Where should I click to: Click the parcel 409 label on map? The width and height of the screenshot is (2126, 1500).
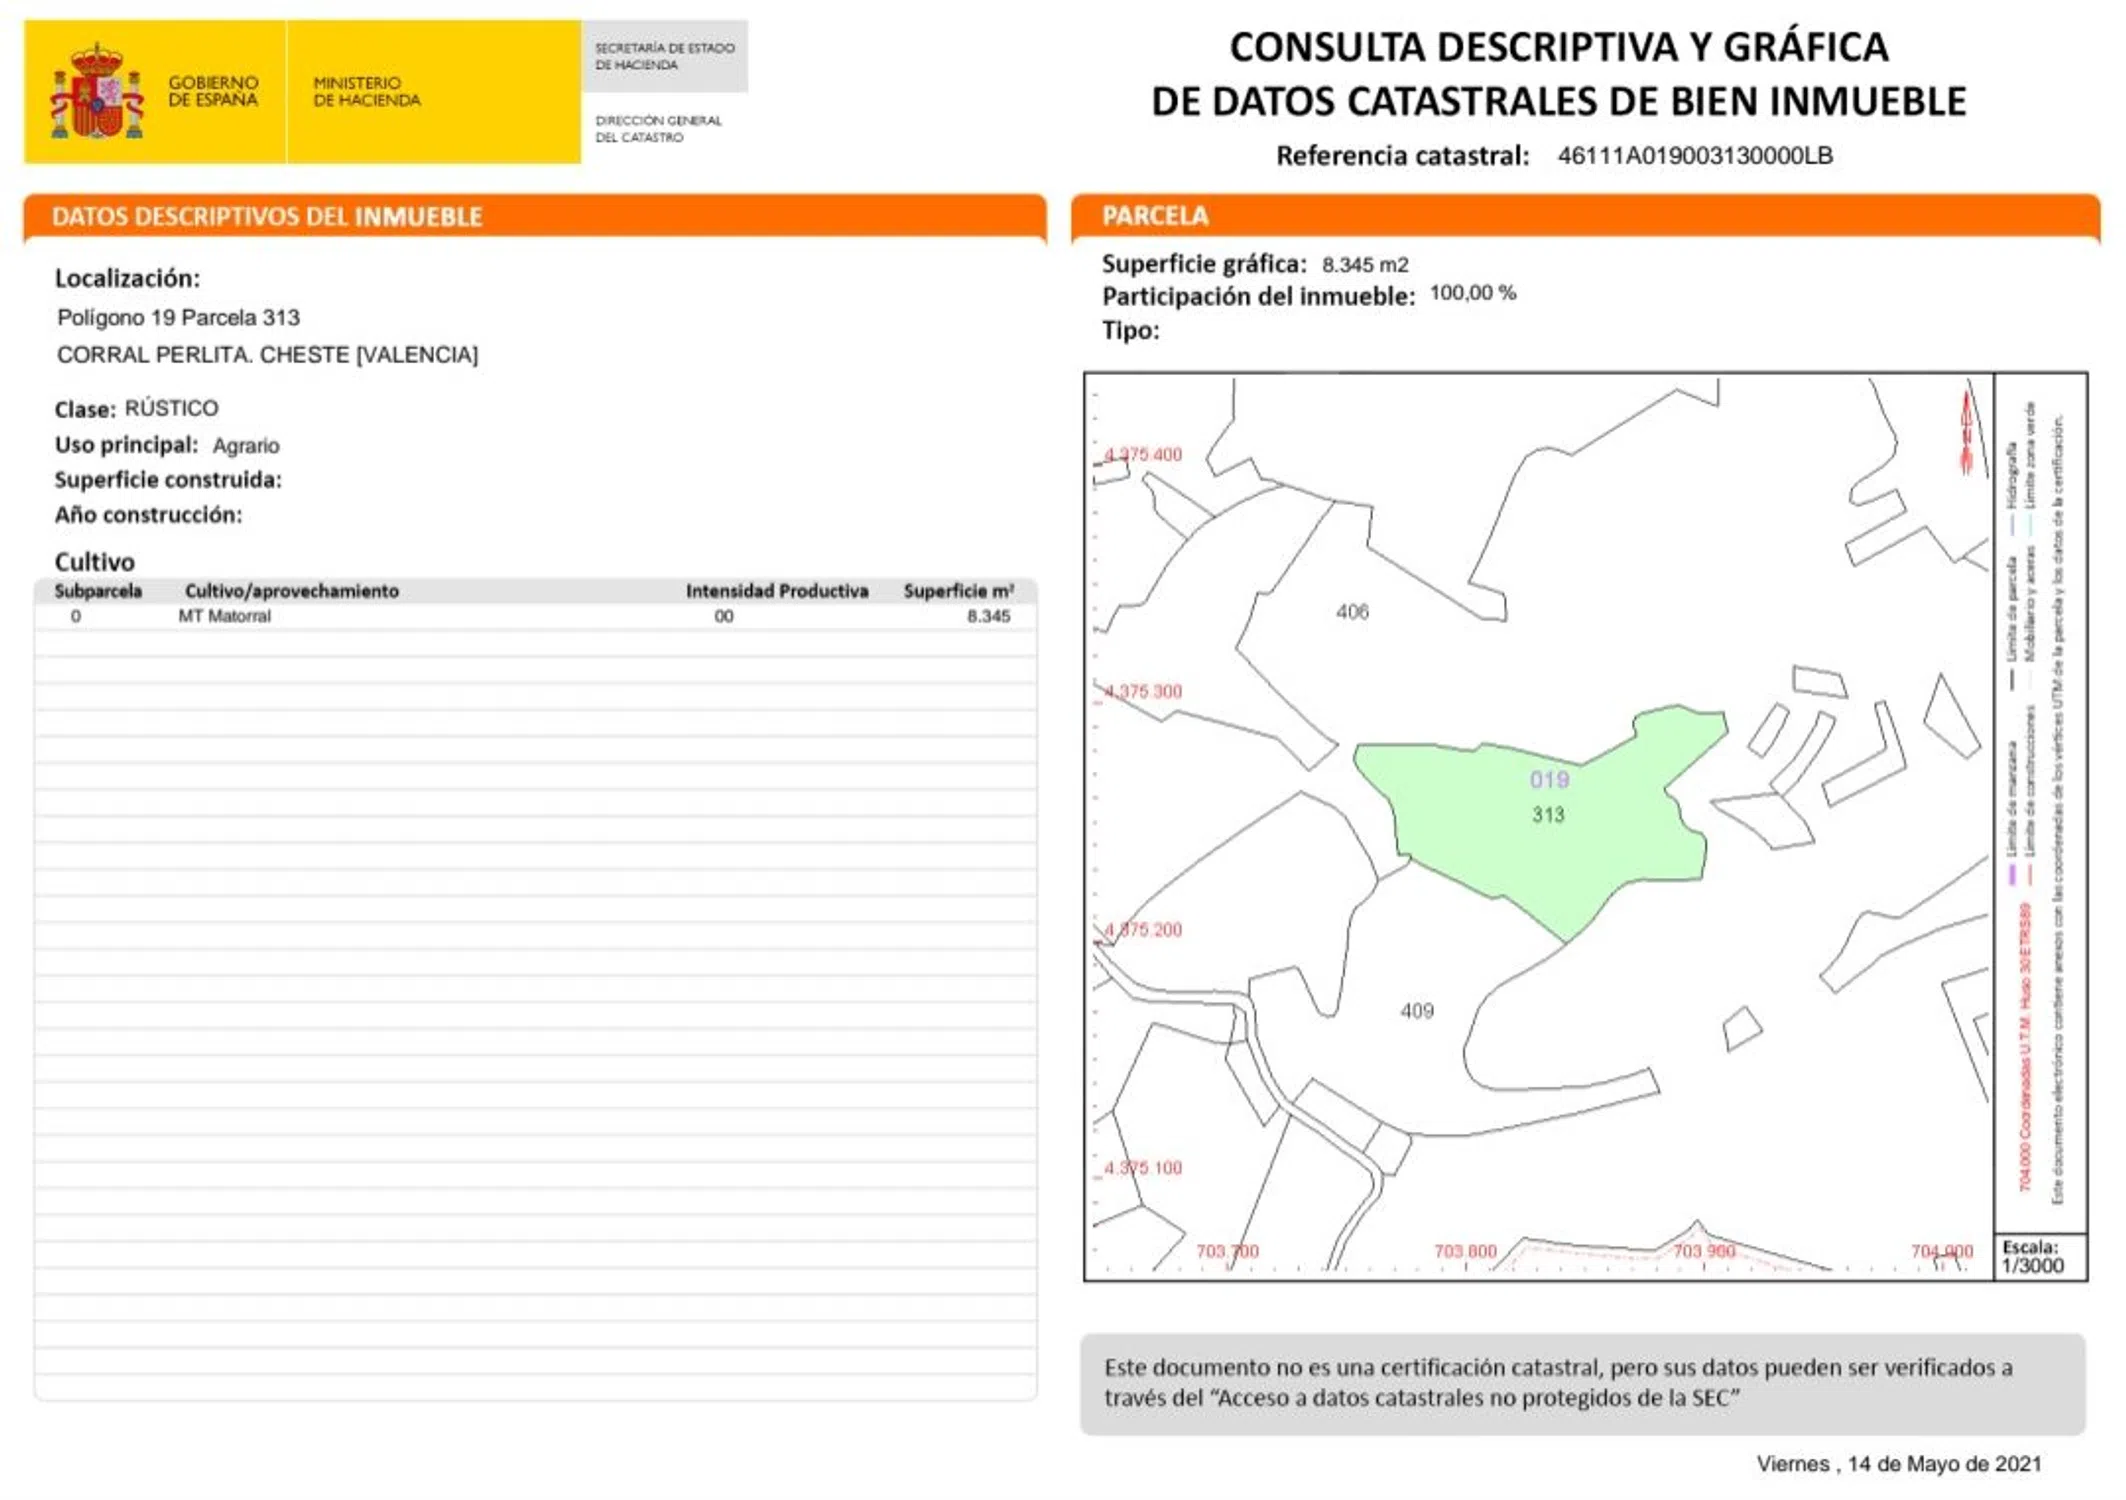tap(1417, 1011)
